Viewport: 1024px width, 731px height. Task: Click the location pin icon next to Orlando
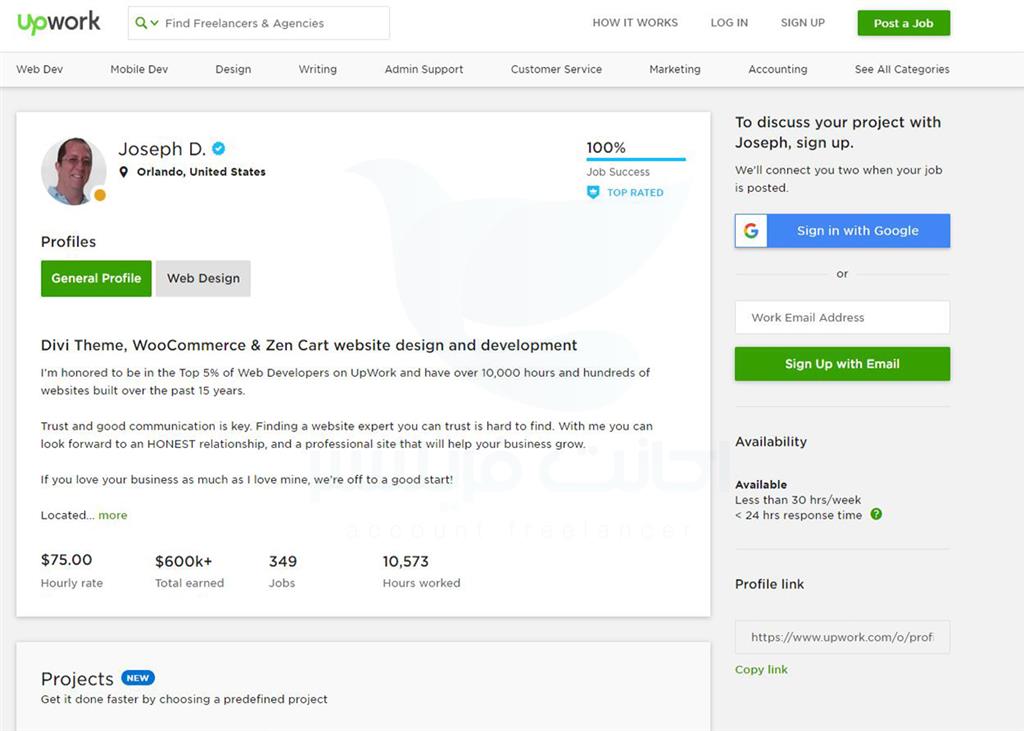point(123,172)
